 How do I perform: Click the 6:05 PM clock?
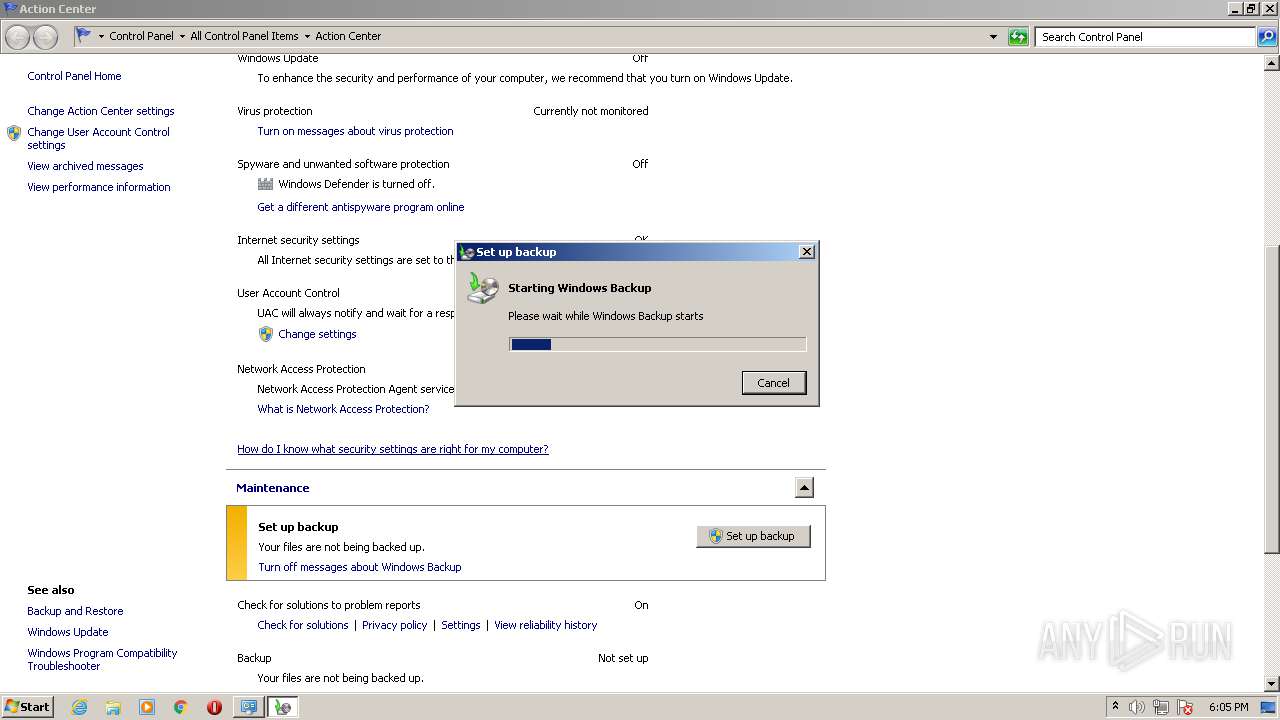[1228, 707]
